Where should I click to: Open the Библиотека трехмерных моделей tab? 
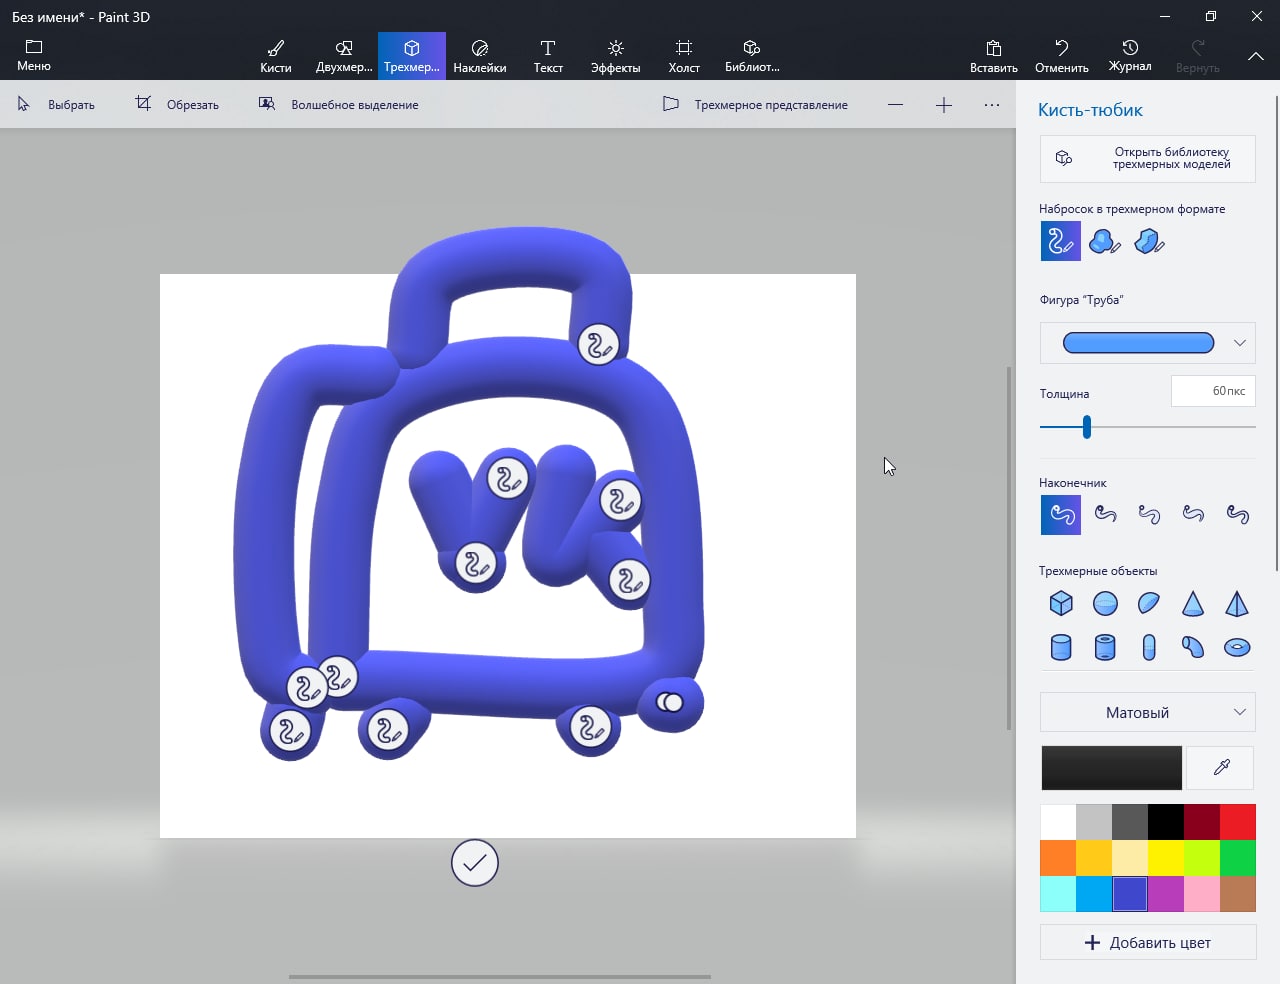click(x=752, y=56)
